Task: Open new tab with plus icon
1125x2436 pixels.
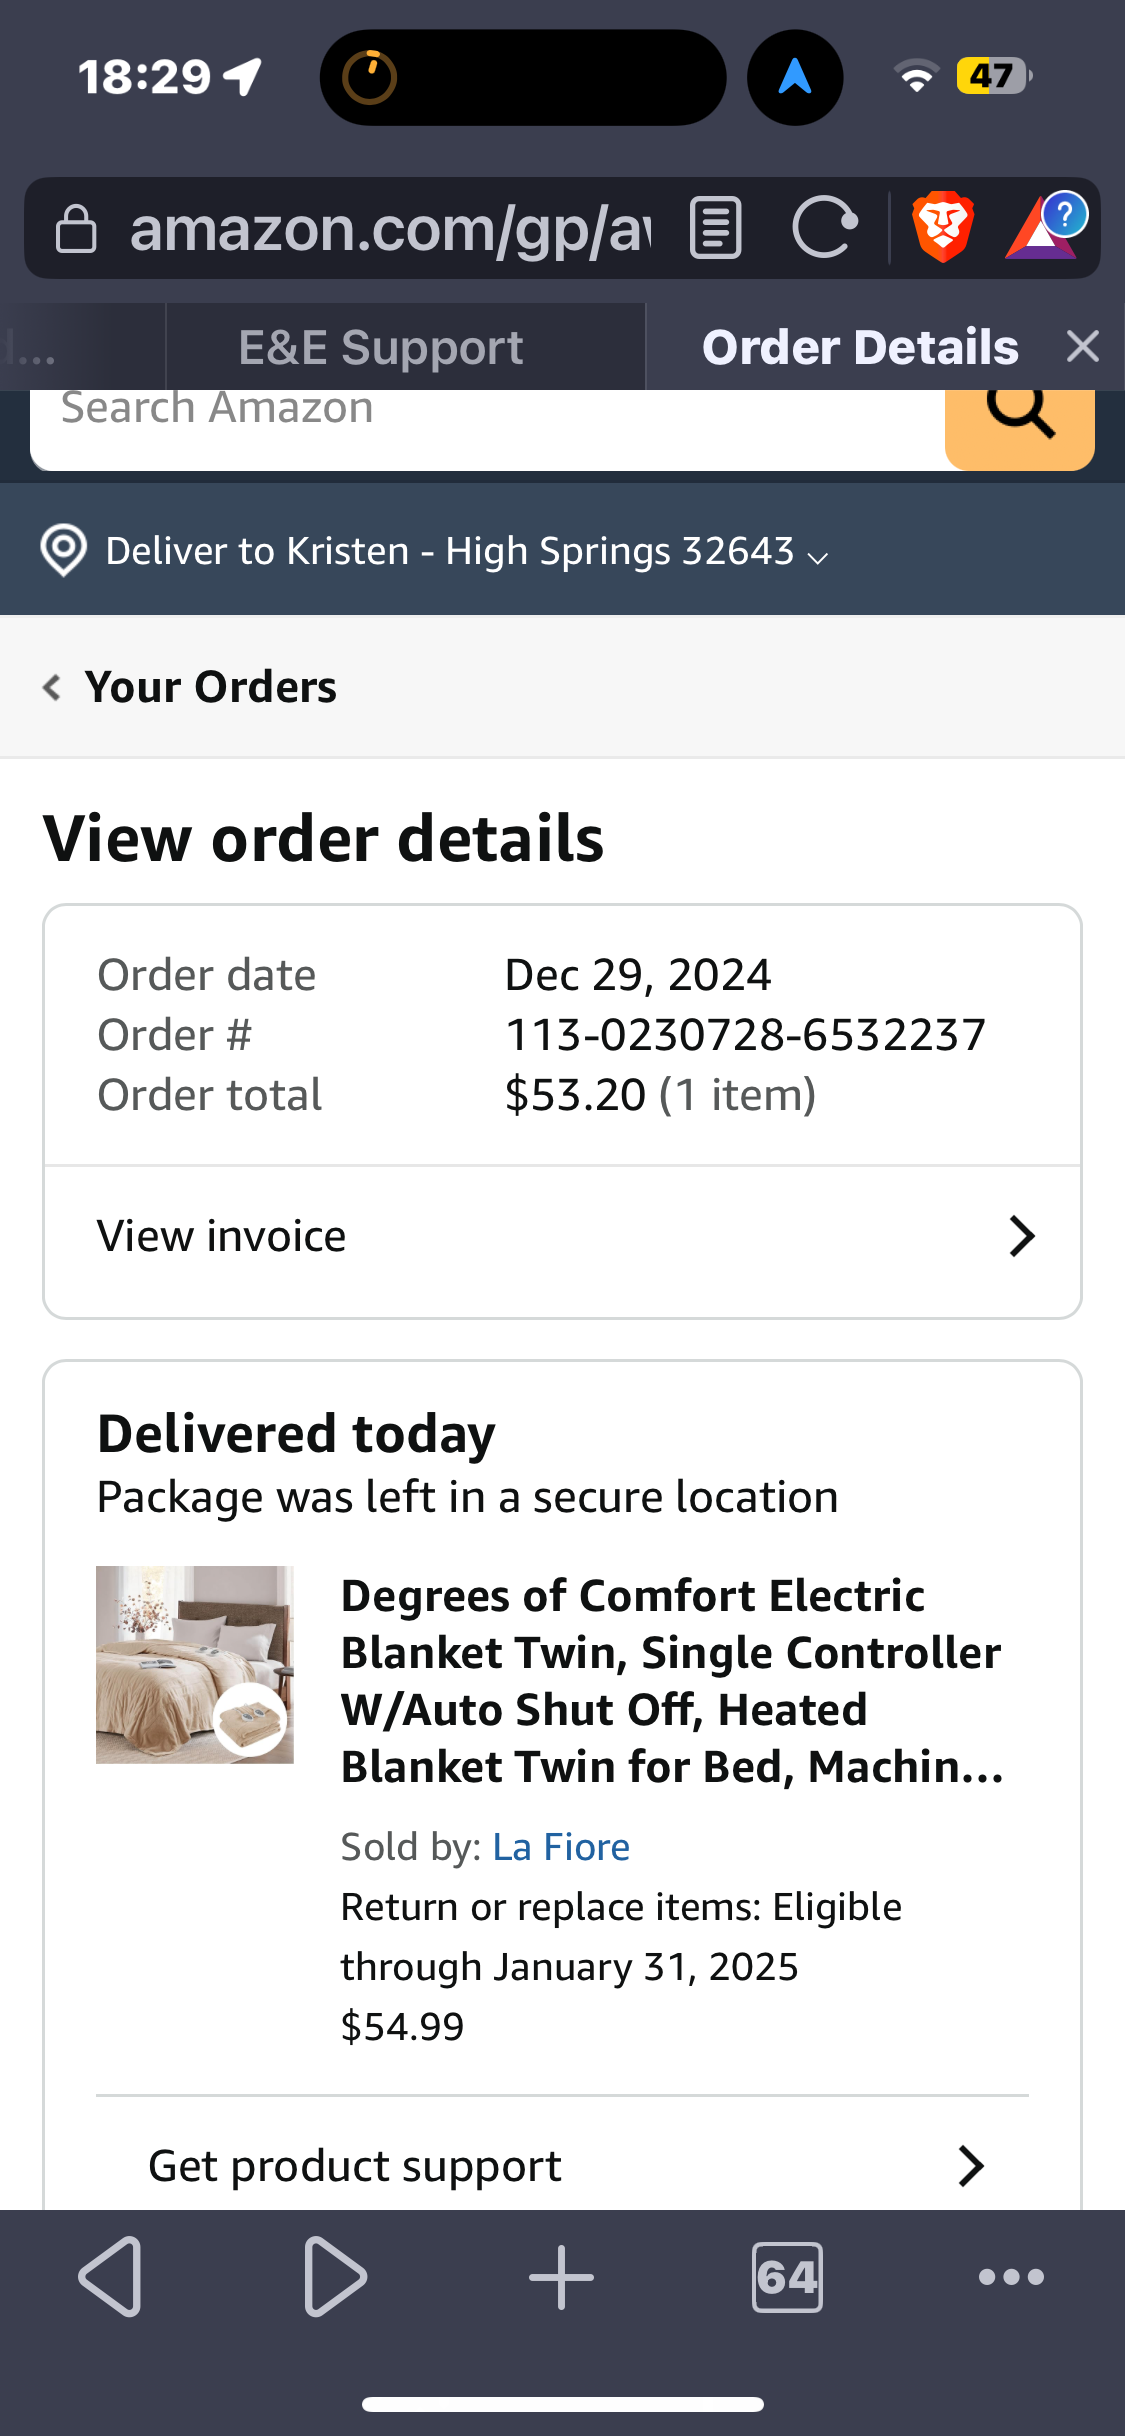Action: [x=561, y=2277]
